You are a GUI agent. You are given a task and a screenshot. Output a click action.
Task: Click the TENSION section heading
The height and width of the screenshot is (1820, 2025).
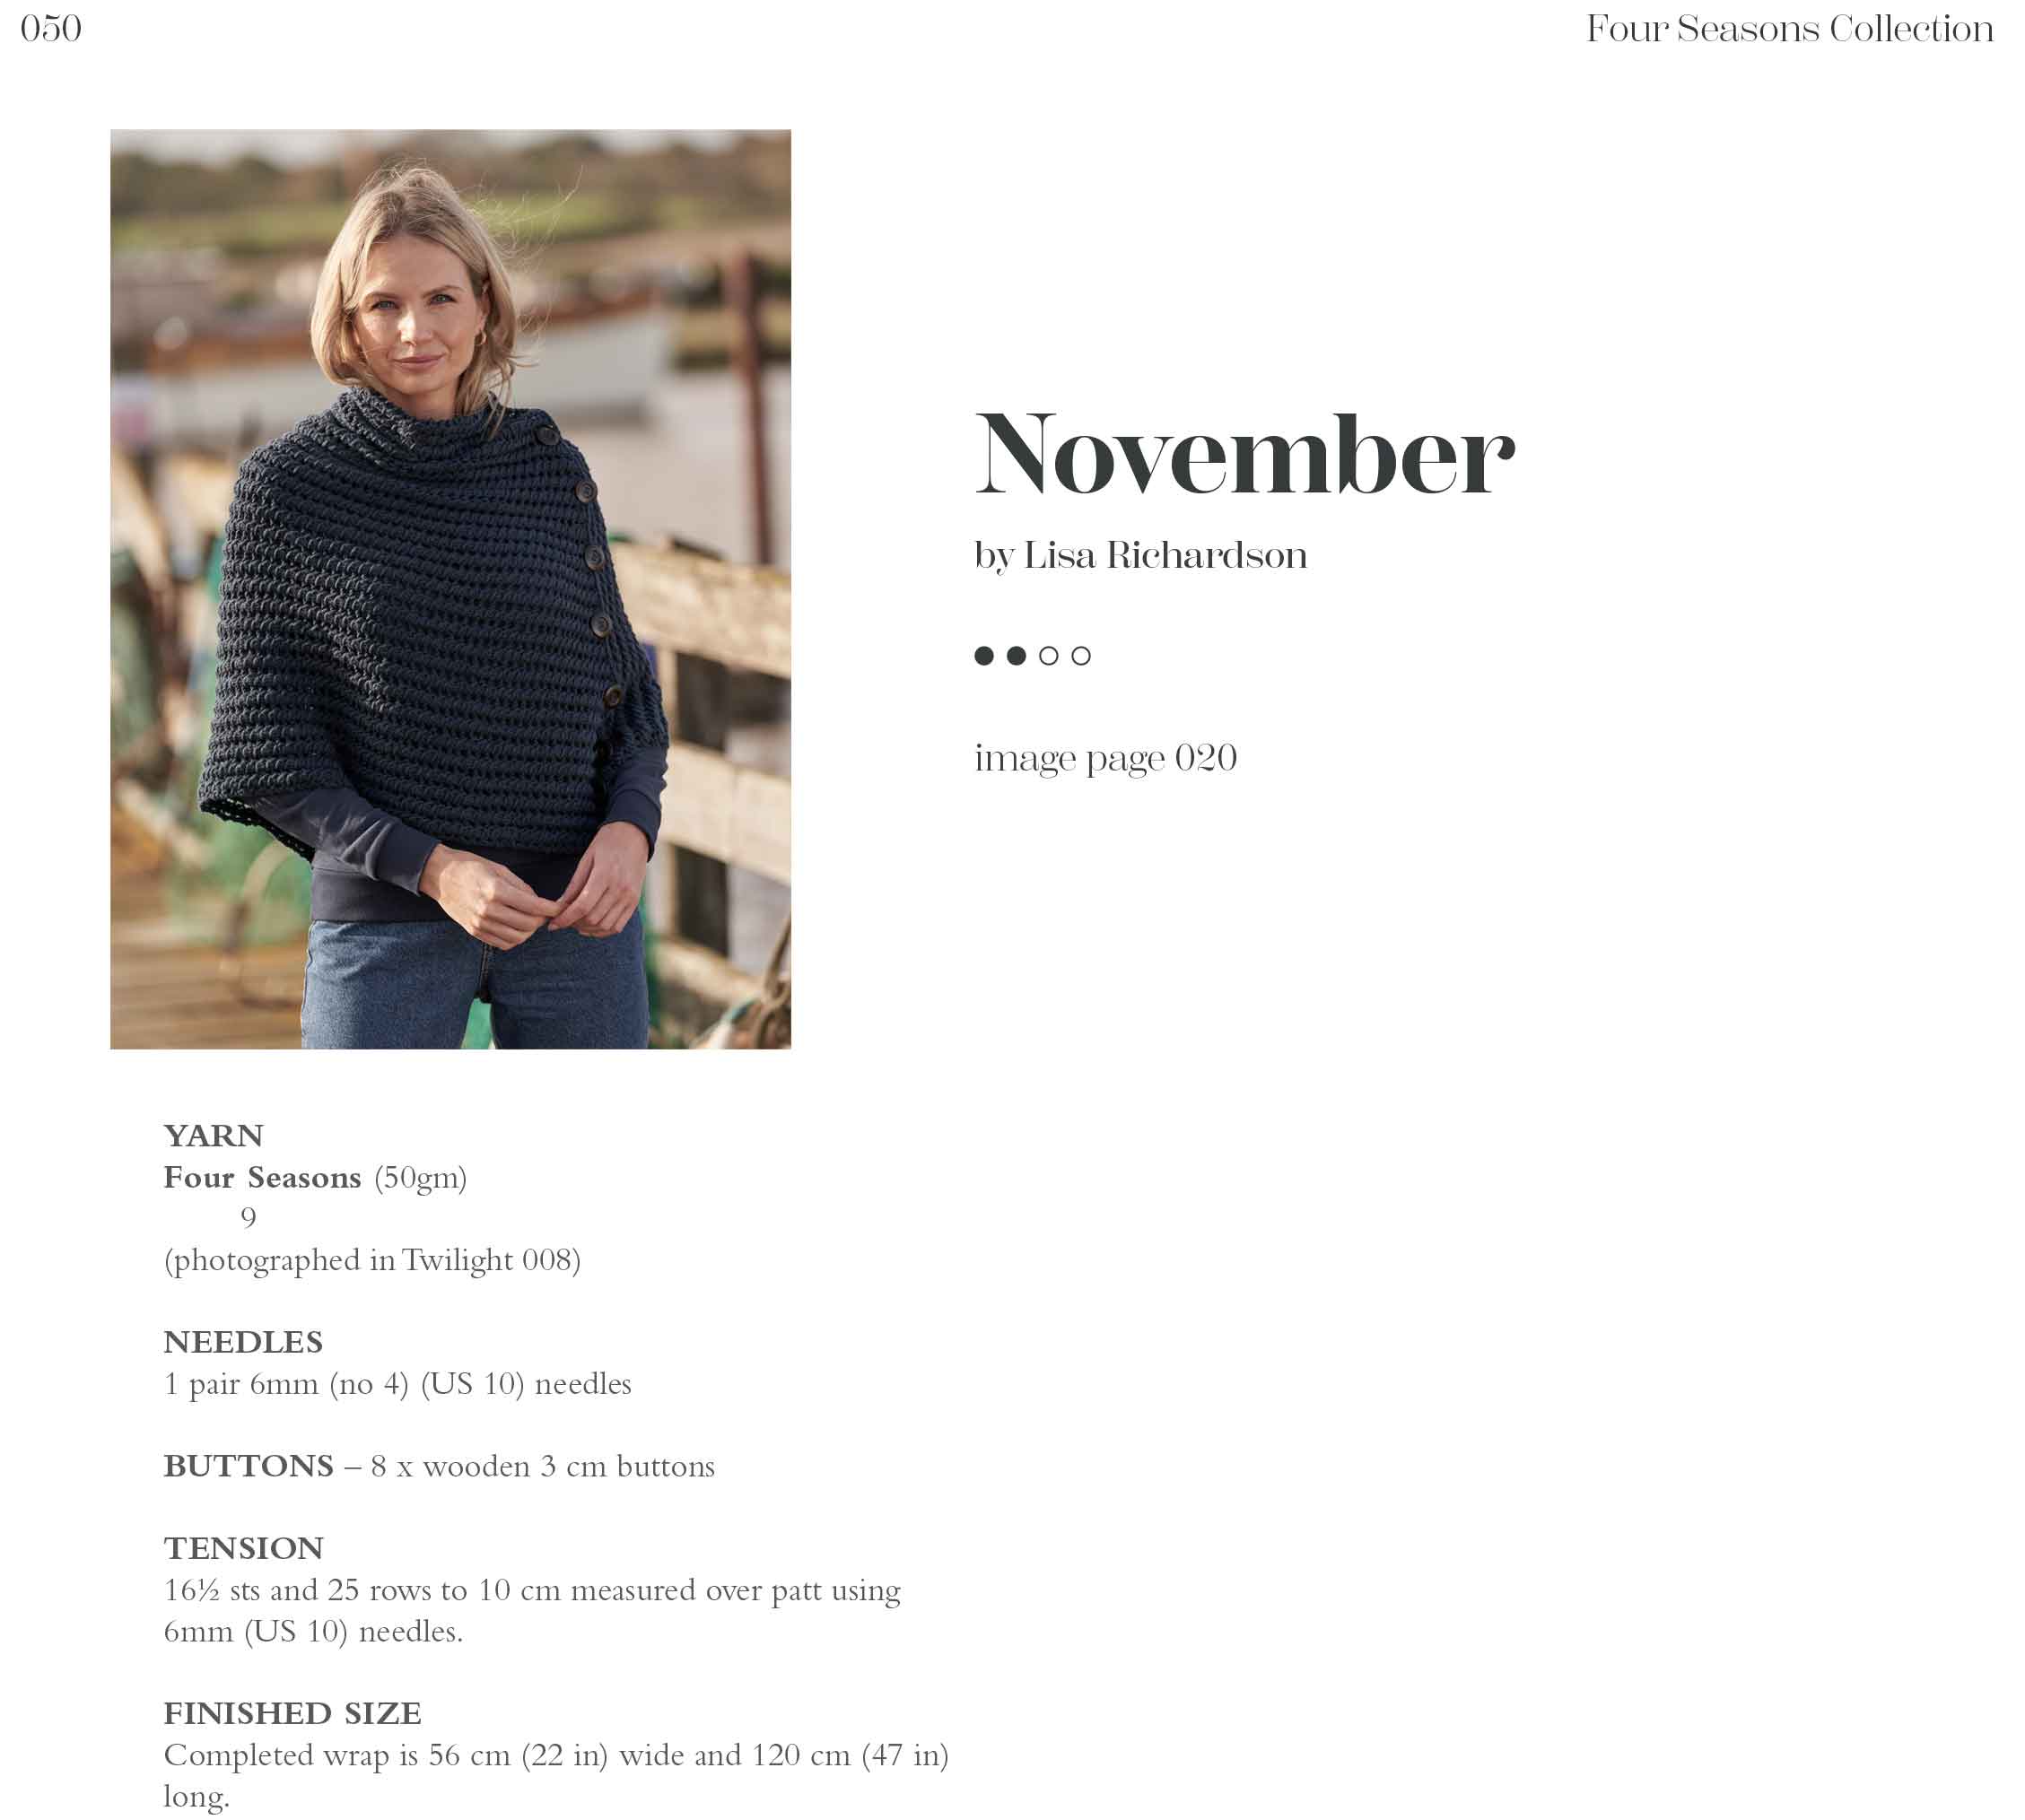[243, 1548]
